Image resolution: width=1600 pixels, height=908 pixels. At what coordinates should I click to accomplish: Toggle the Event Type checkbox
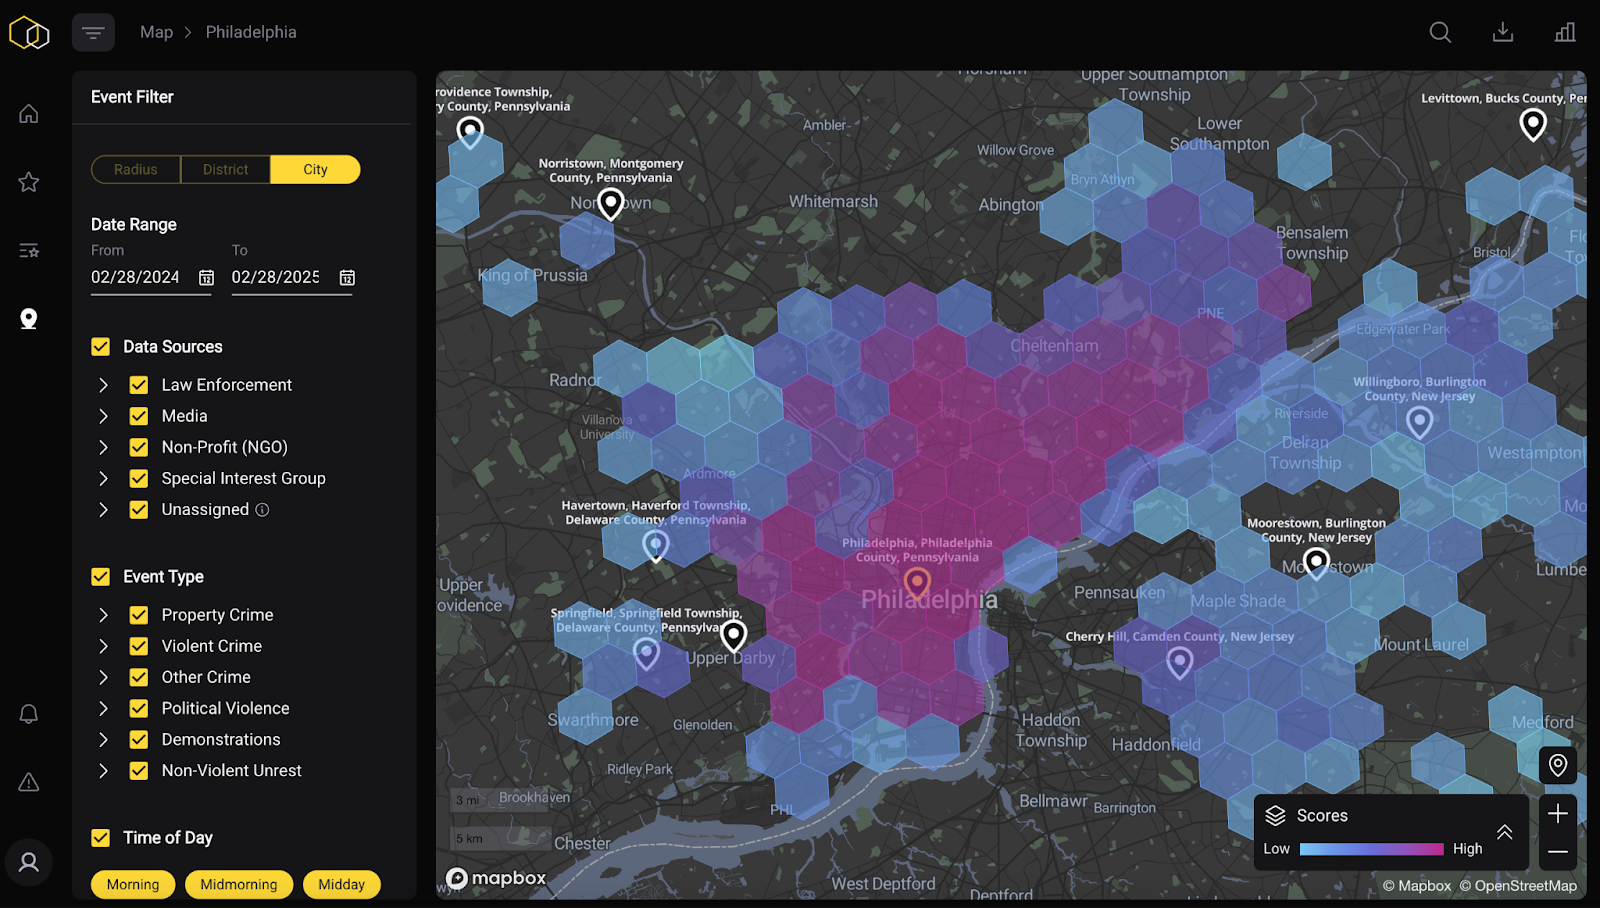point(101,577)
